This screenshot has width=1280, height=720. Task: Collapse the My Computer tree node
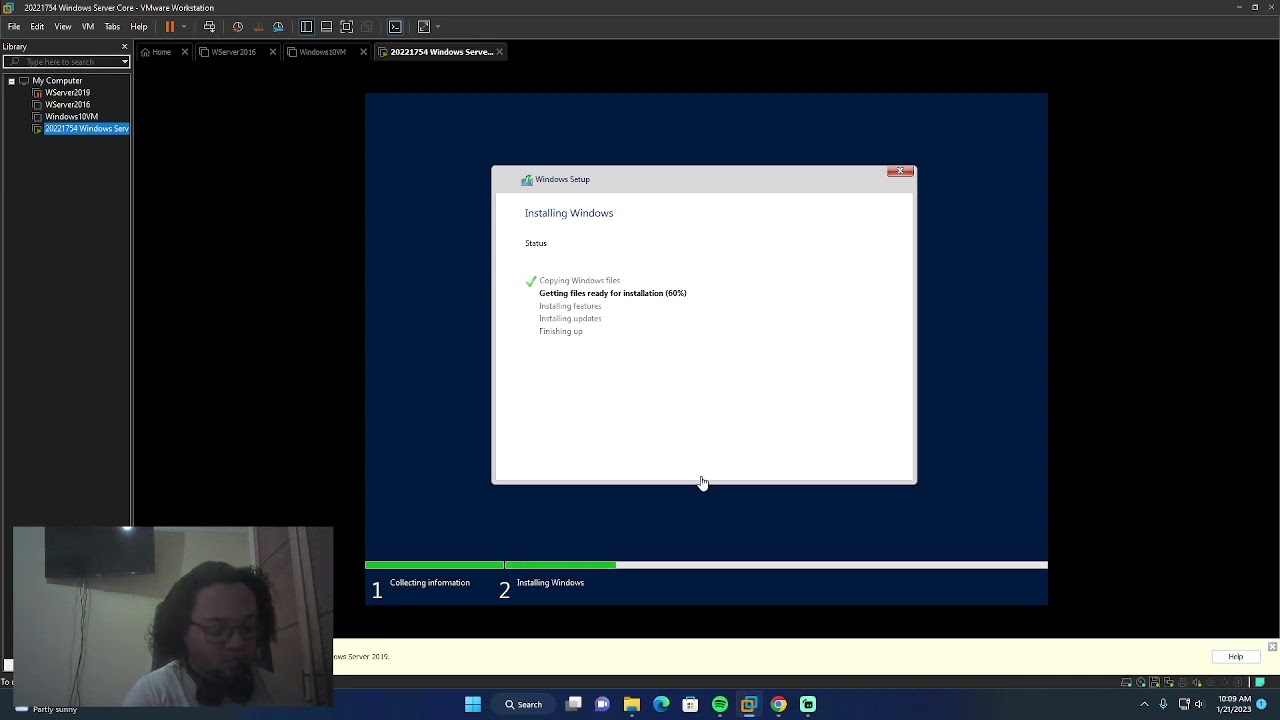pyautogui.click(x=11, y=81)
